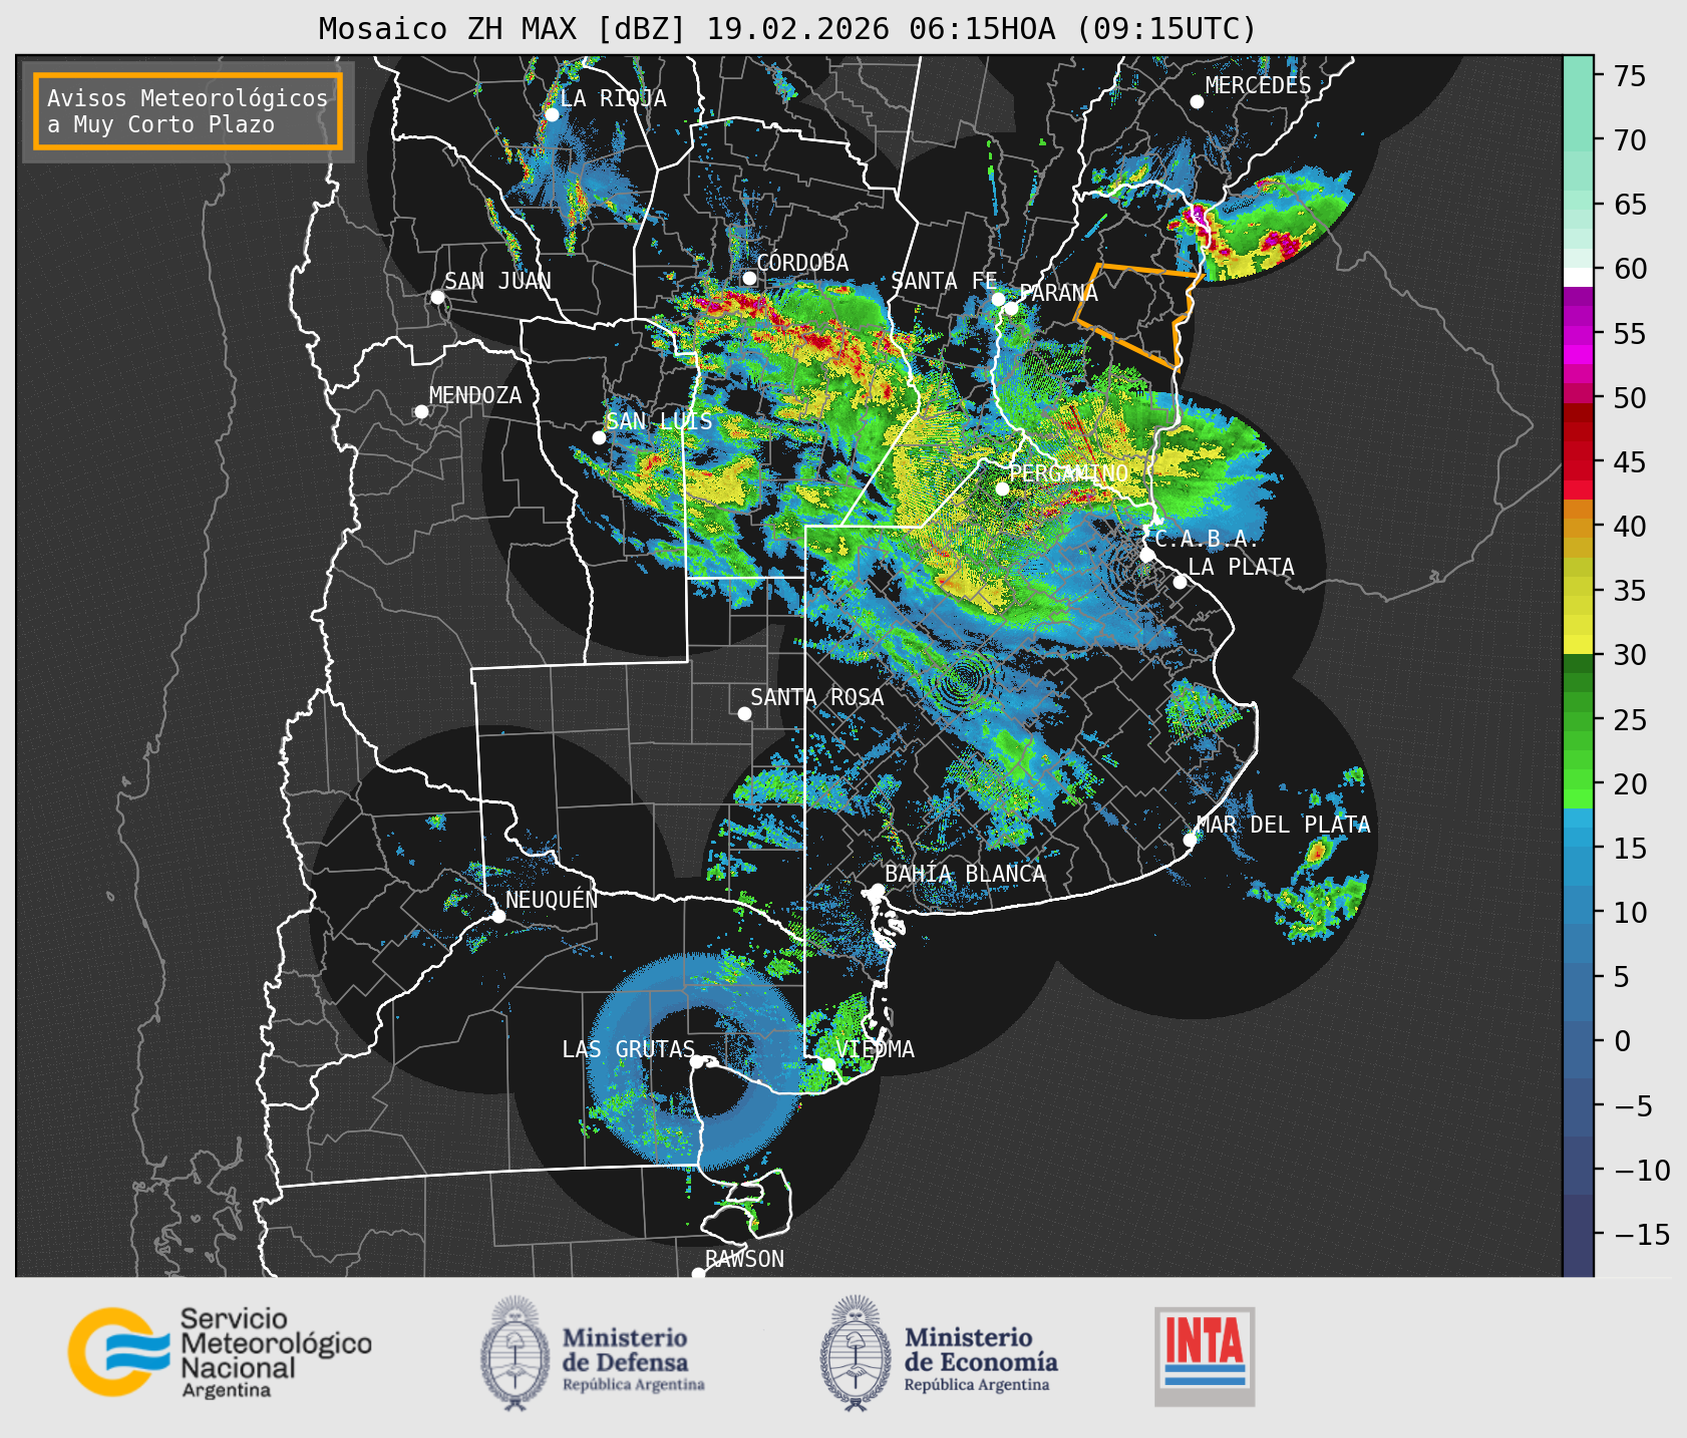Click the RAWSON city marker dot

(x=698, y=1273)
